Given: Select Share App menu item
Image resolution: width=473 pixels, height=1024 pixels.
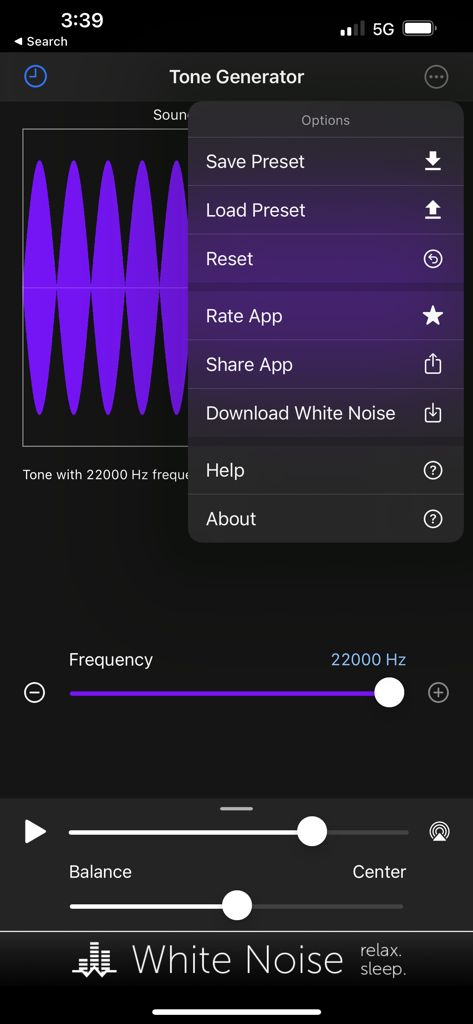Looking at the screenshot, I should pos(325,364).
